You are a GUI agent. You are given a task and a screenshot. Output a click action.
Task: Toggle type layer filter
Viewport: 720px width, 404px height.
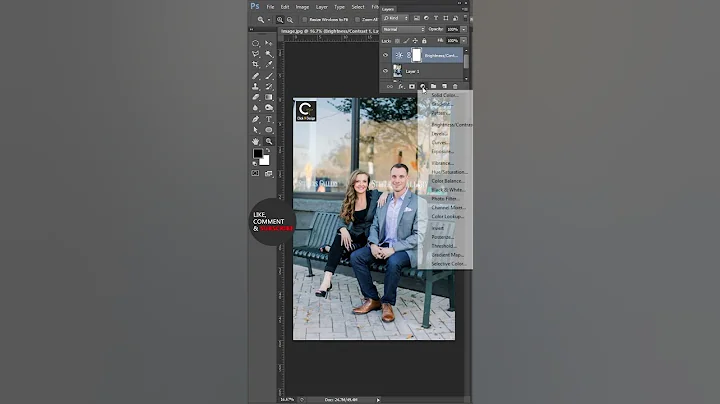(x=436, y=18)
